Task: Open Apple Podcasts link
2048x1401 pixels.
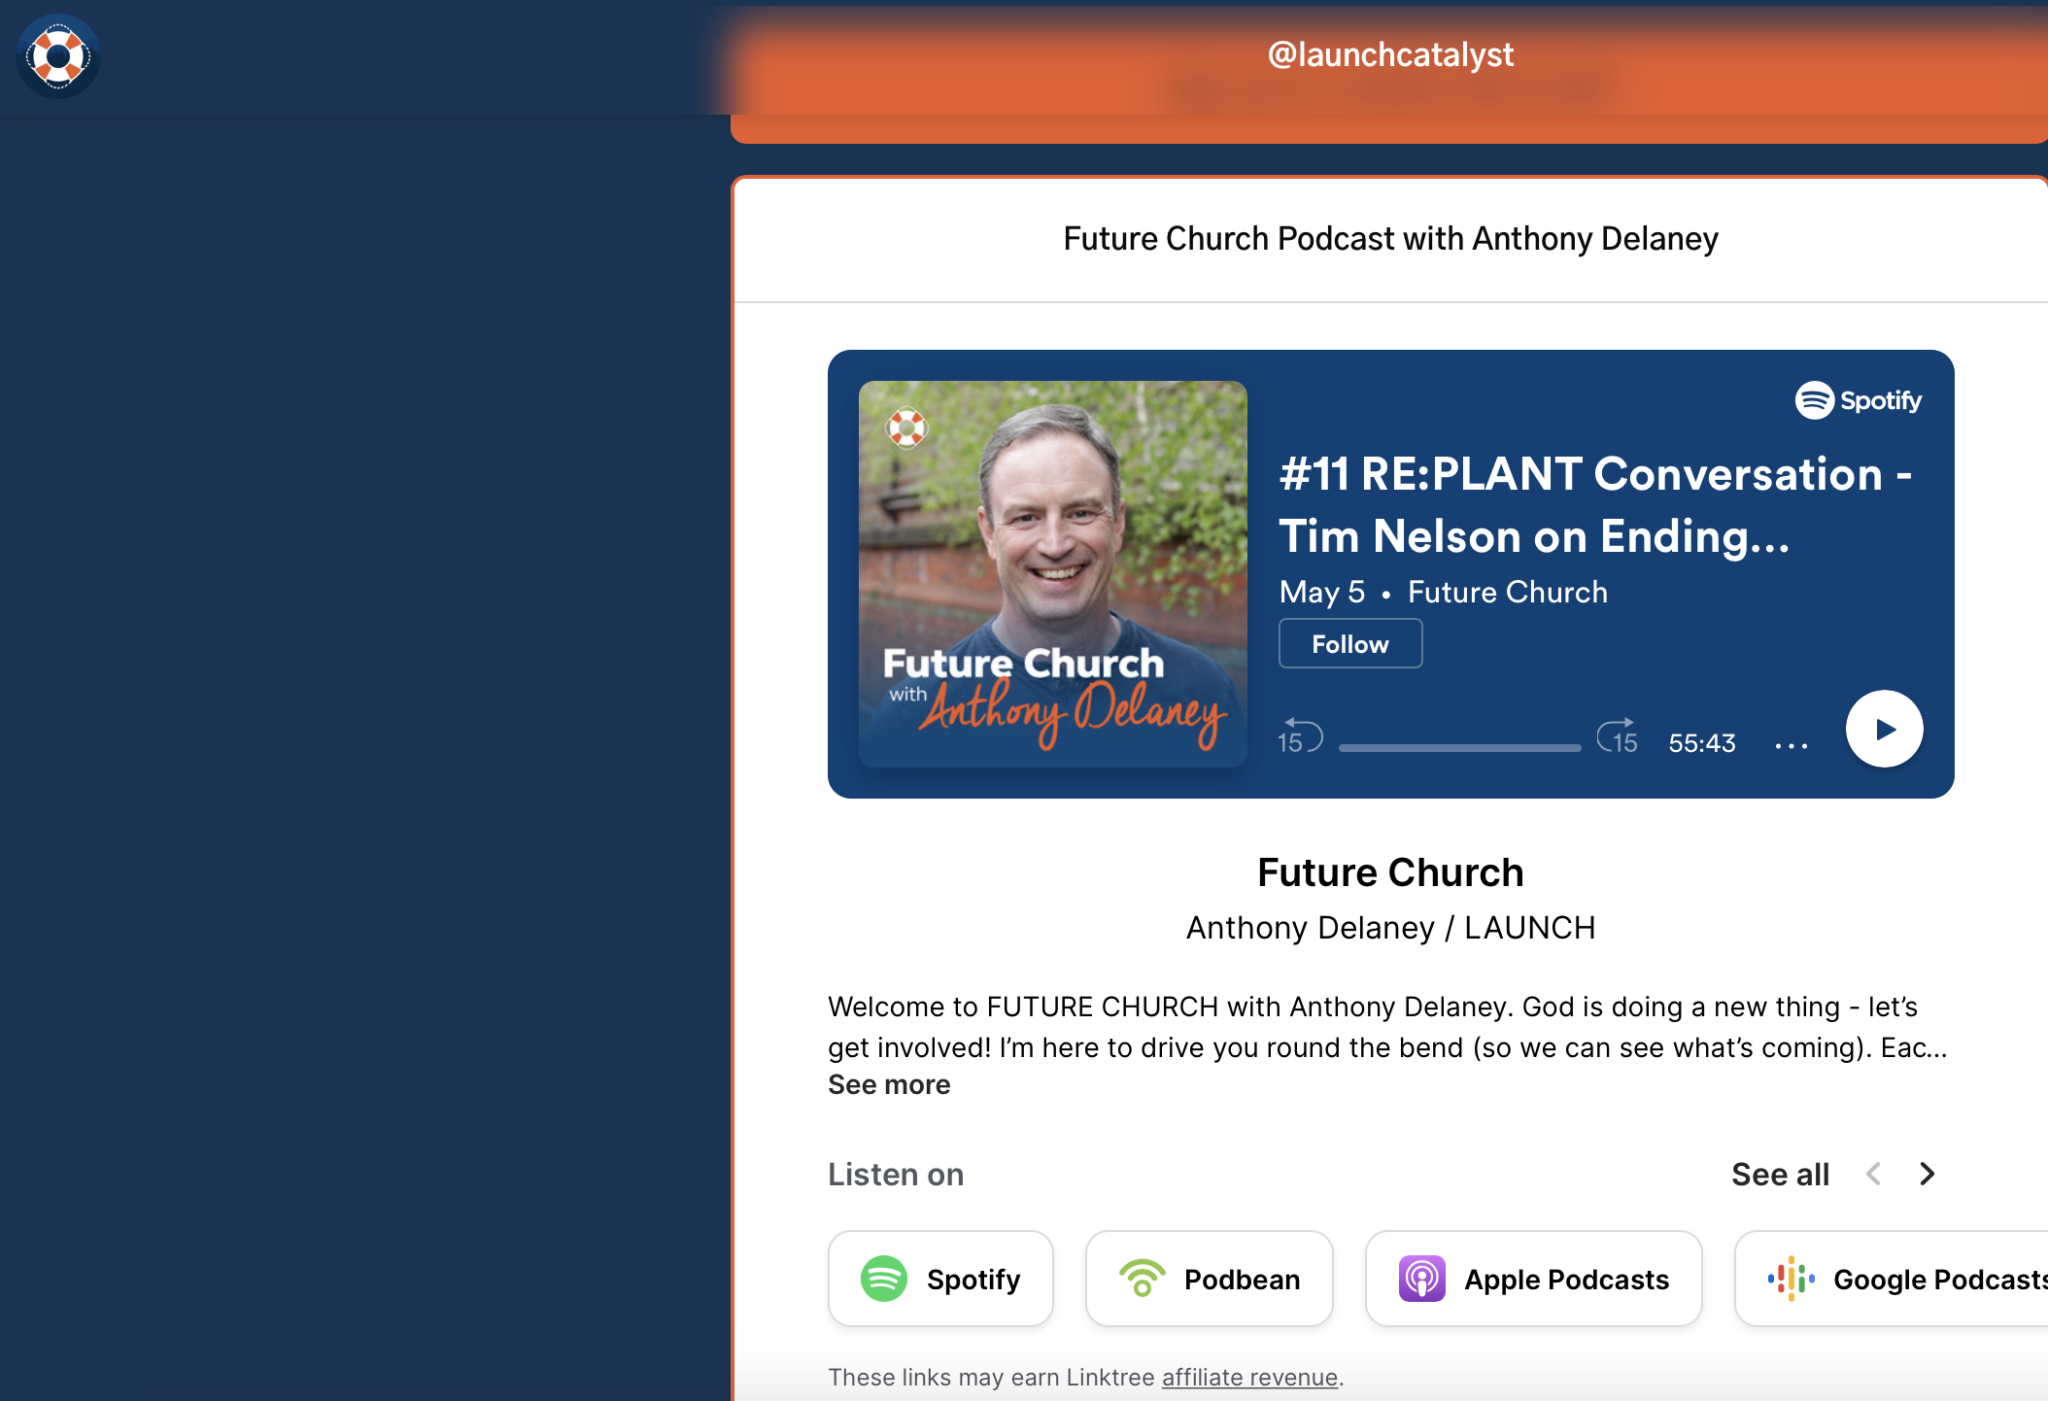Action: click(1533, 1278)
